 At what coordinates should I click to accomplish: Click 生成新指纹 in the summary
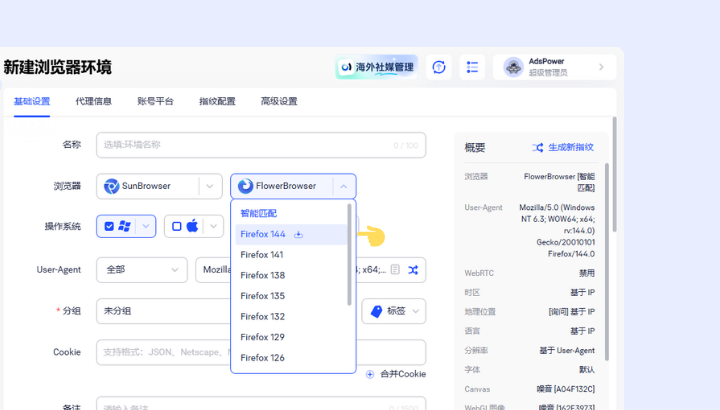[571, 147]
